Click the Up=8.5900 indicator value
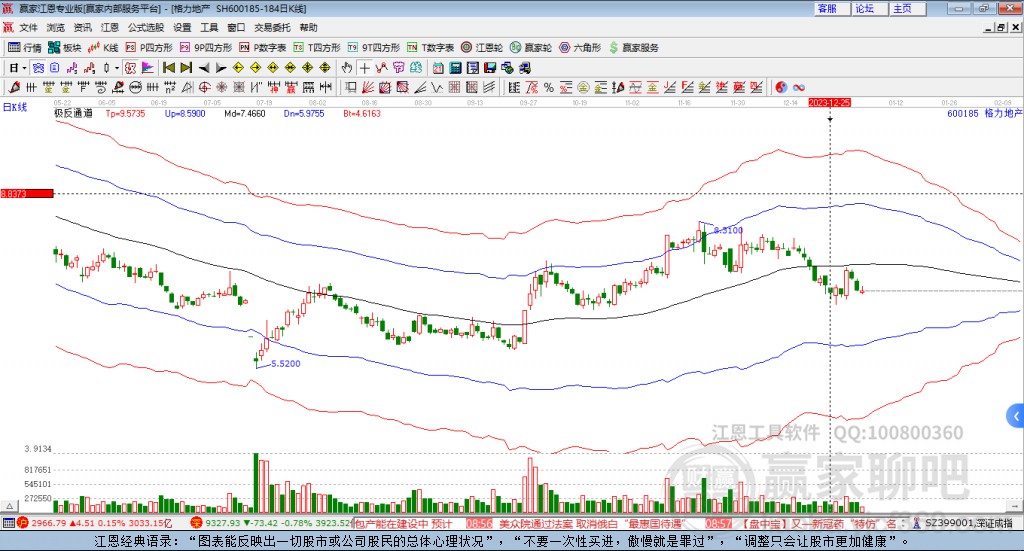 [185, 114]
